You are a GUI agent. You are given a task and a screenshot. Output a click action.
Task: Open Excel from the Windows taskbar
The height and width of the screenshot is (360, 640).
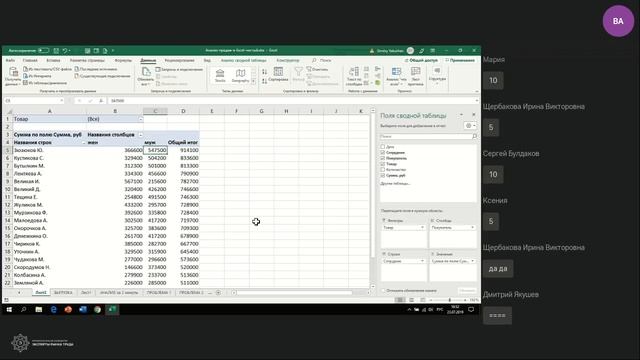click(x=112, y=309)
